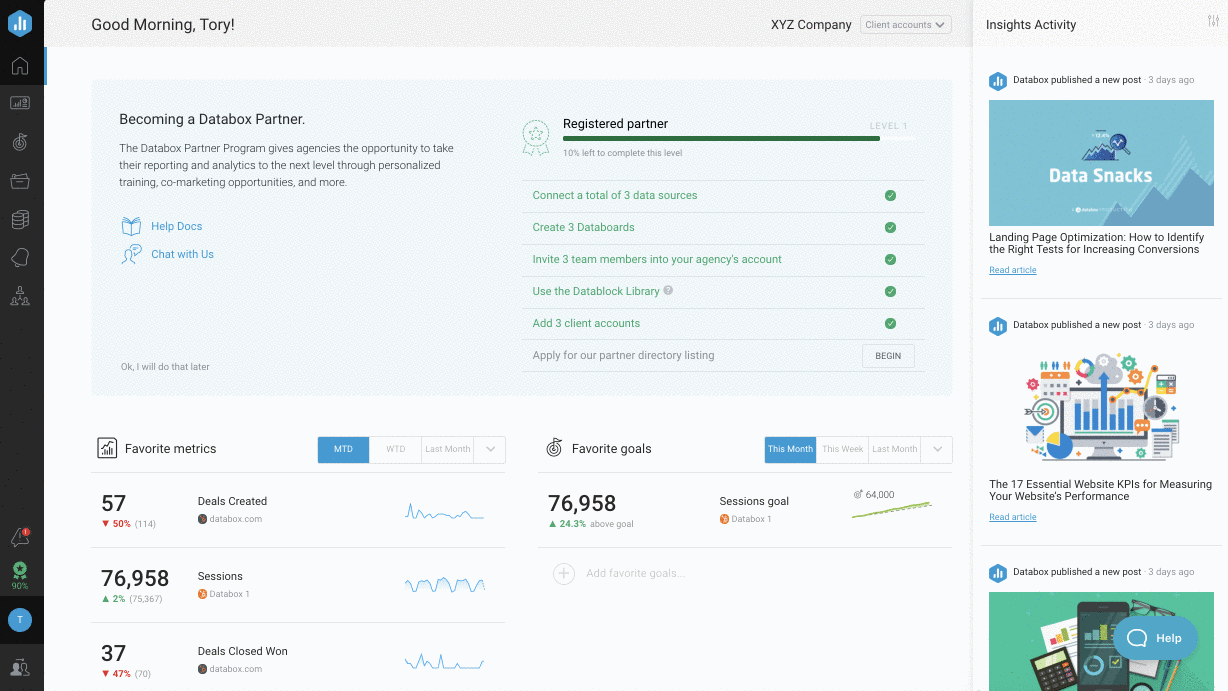Click the info icon beside Datablock Library
The width and height of the screenshot is (1228, 691).
(668, 291)
